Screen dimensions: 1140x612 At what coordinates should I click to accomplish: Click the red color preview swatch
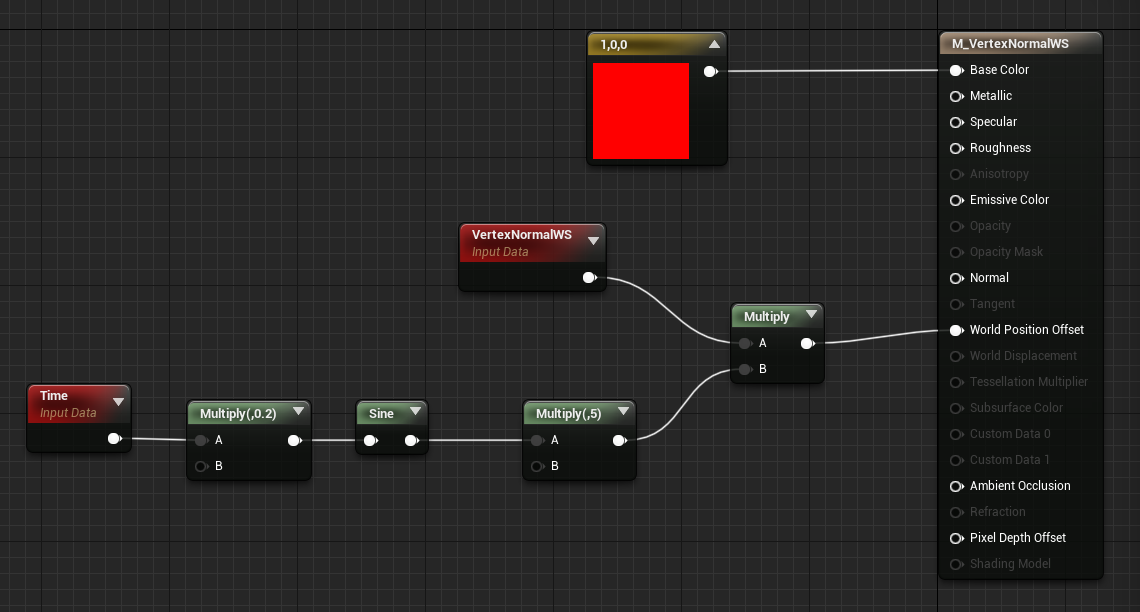pyautogui.click(x=641, y=110)
